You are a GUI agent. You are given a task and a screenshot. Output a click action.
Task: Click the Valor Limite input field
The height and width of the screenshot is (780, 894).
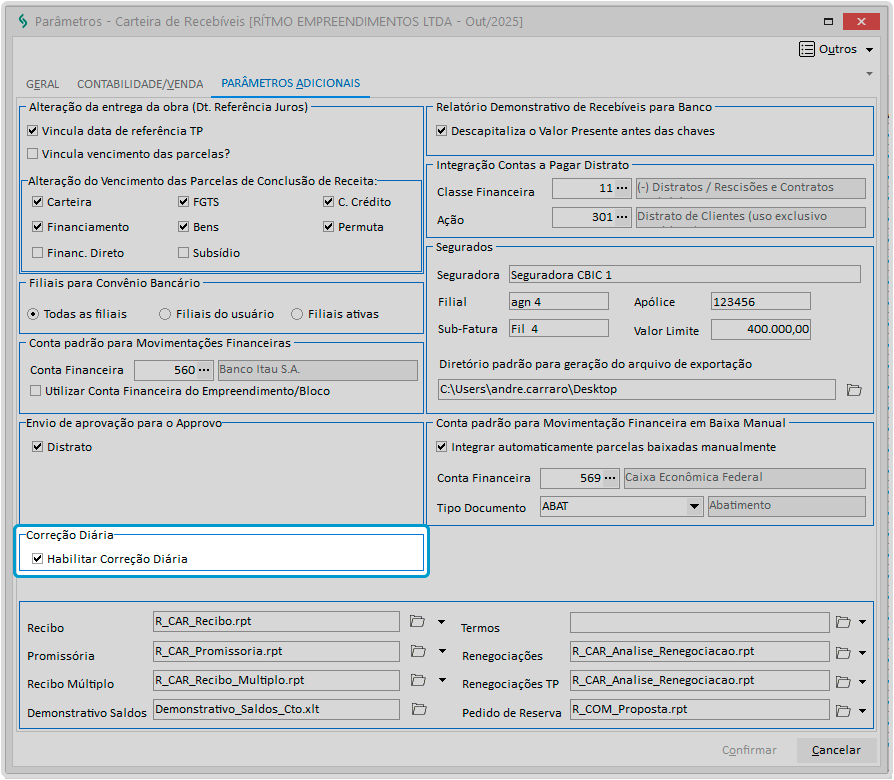(x=761, y=329)
